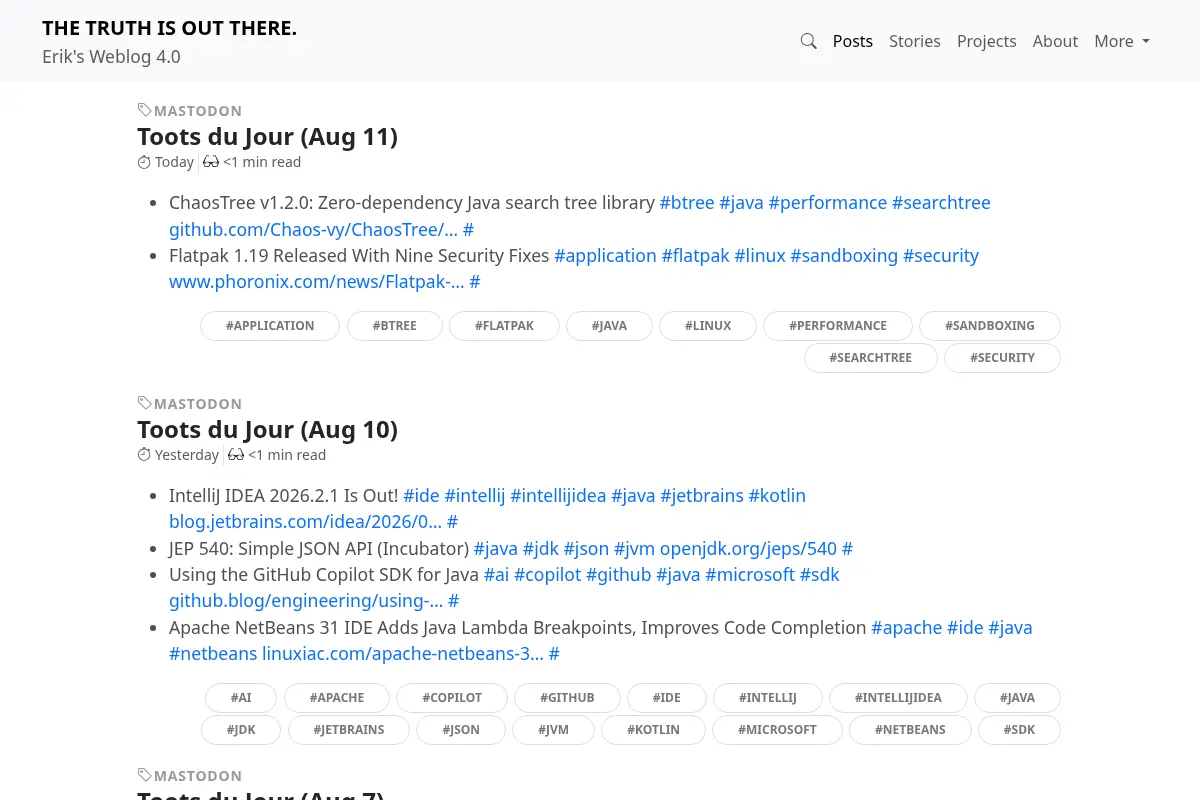Click MASTODON category above Aug 10 post
The height and width of the screenshot is (800, 1200).
coord(198,404)
